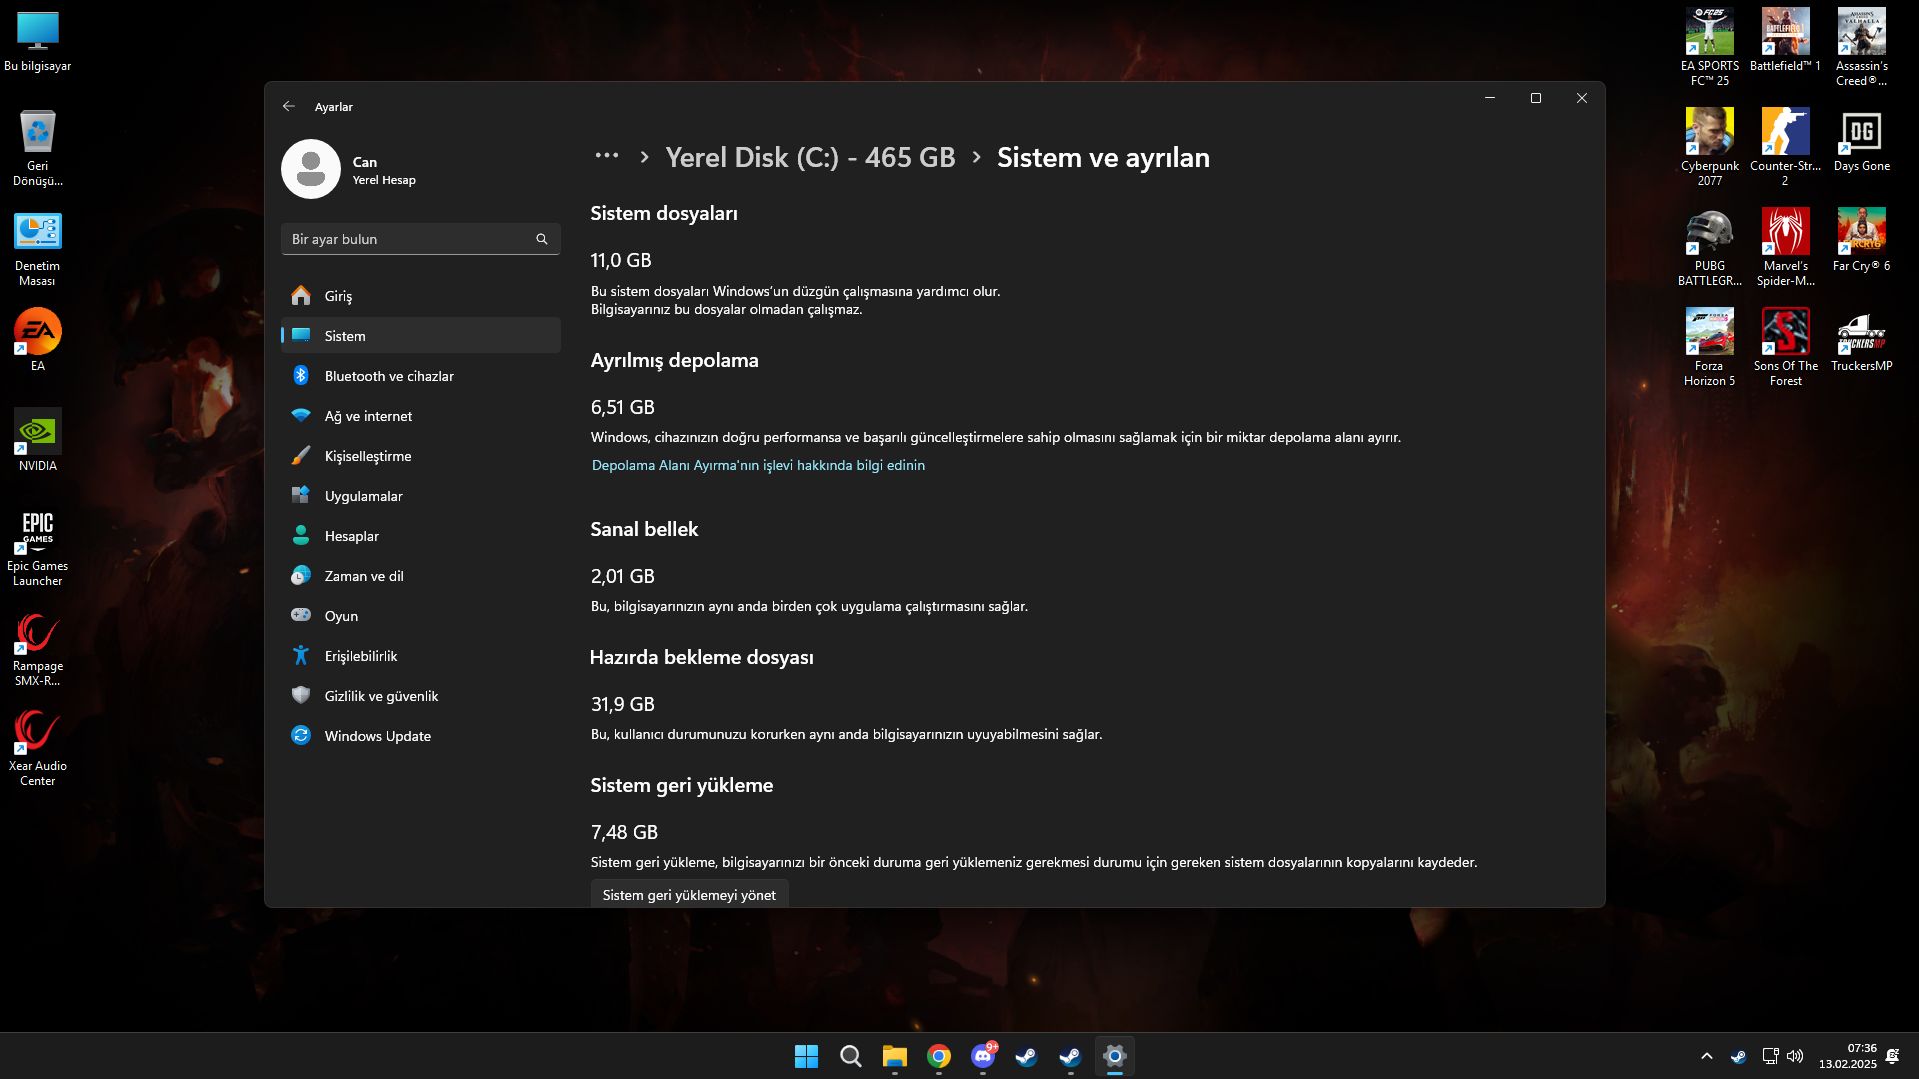Viewport: 1919px width, 1079px height.
Task: Click the Bir ayar bulun search field
Action: pyautogui.click(x=420, y=239)
